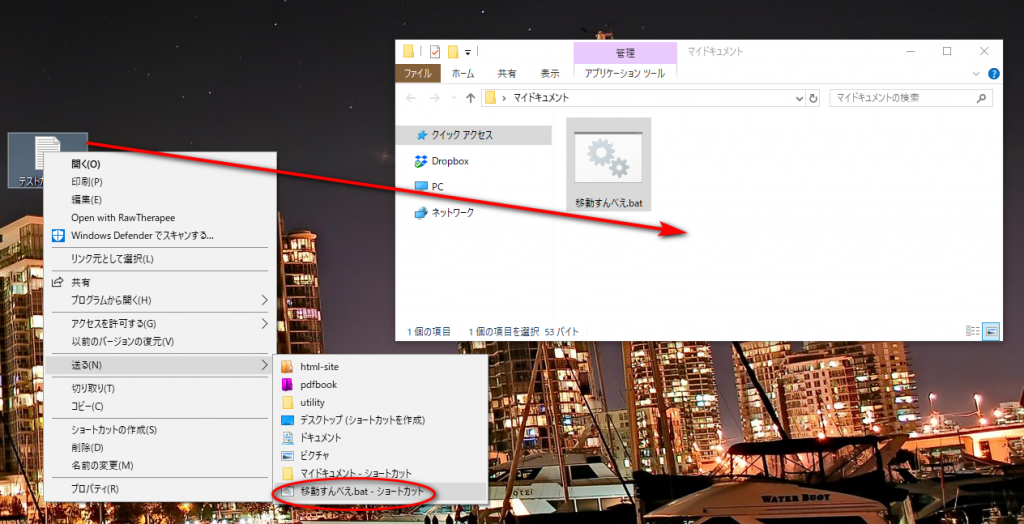Select ネットワーク in navigation pane
Image resolution: width=1024 pixels, height=524 pixels.
452,212
